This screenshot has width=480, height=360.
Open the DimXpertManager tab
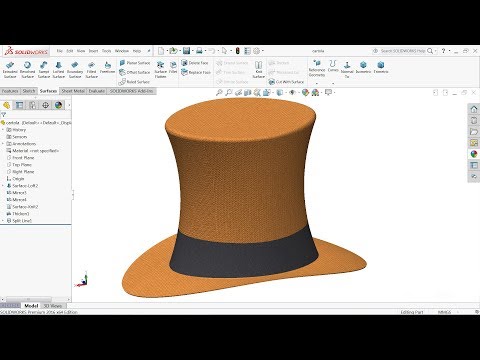[x=45, y=105]
